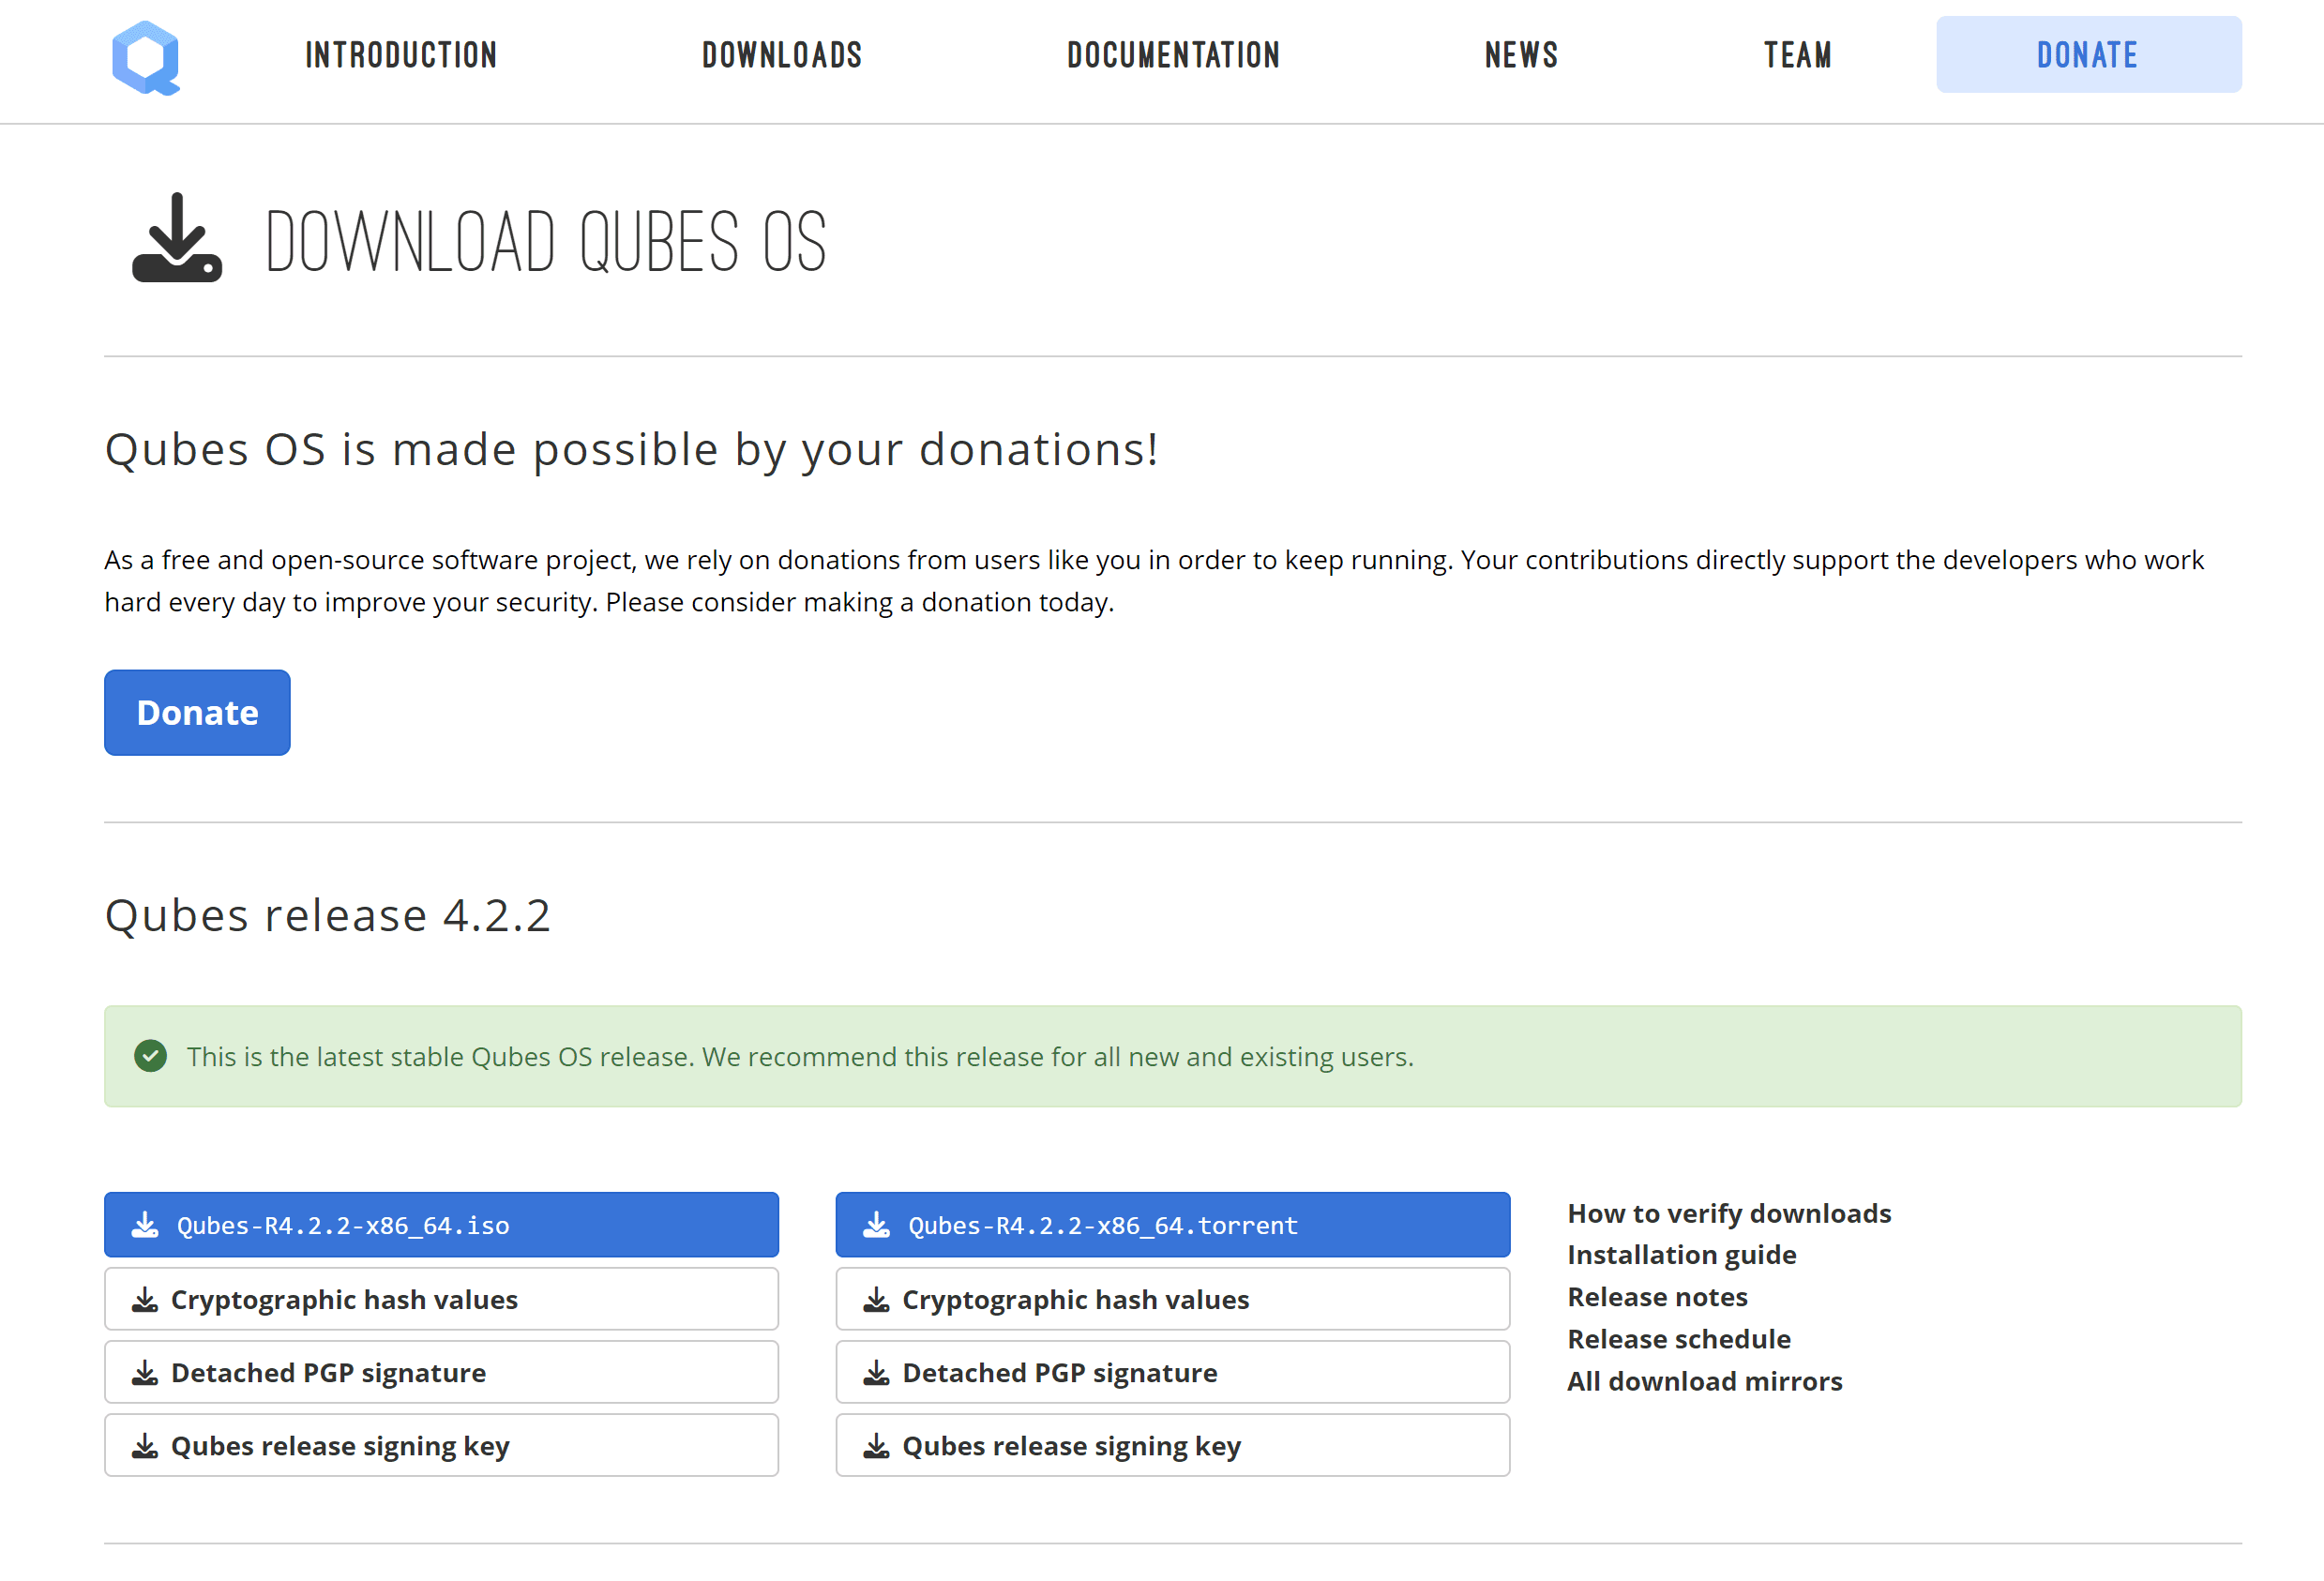The width and height of the screenshot is (2324, 1581).
Task: Click the download icon beside the torrent Cryptographic hash values
Action: click(876, 1299)
